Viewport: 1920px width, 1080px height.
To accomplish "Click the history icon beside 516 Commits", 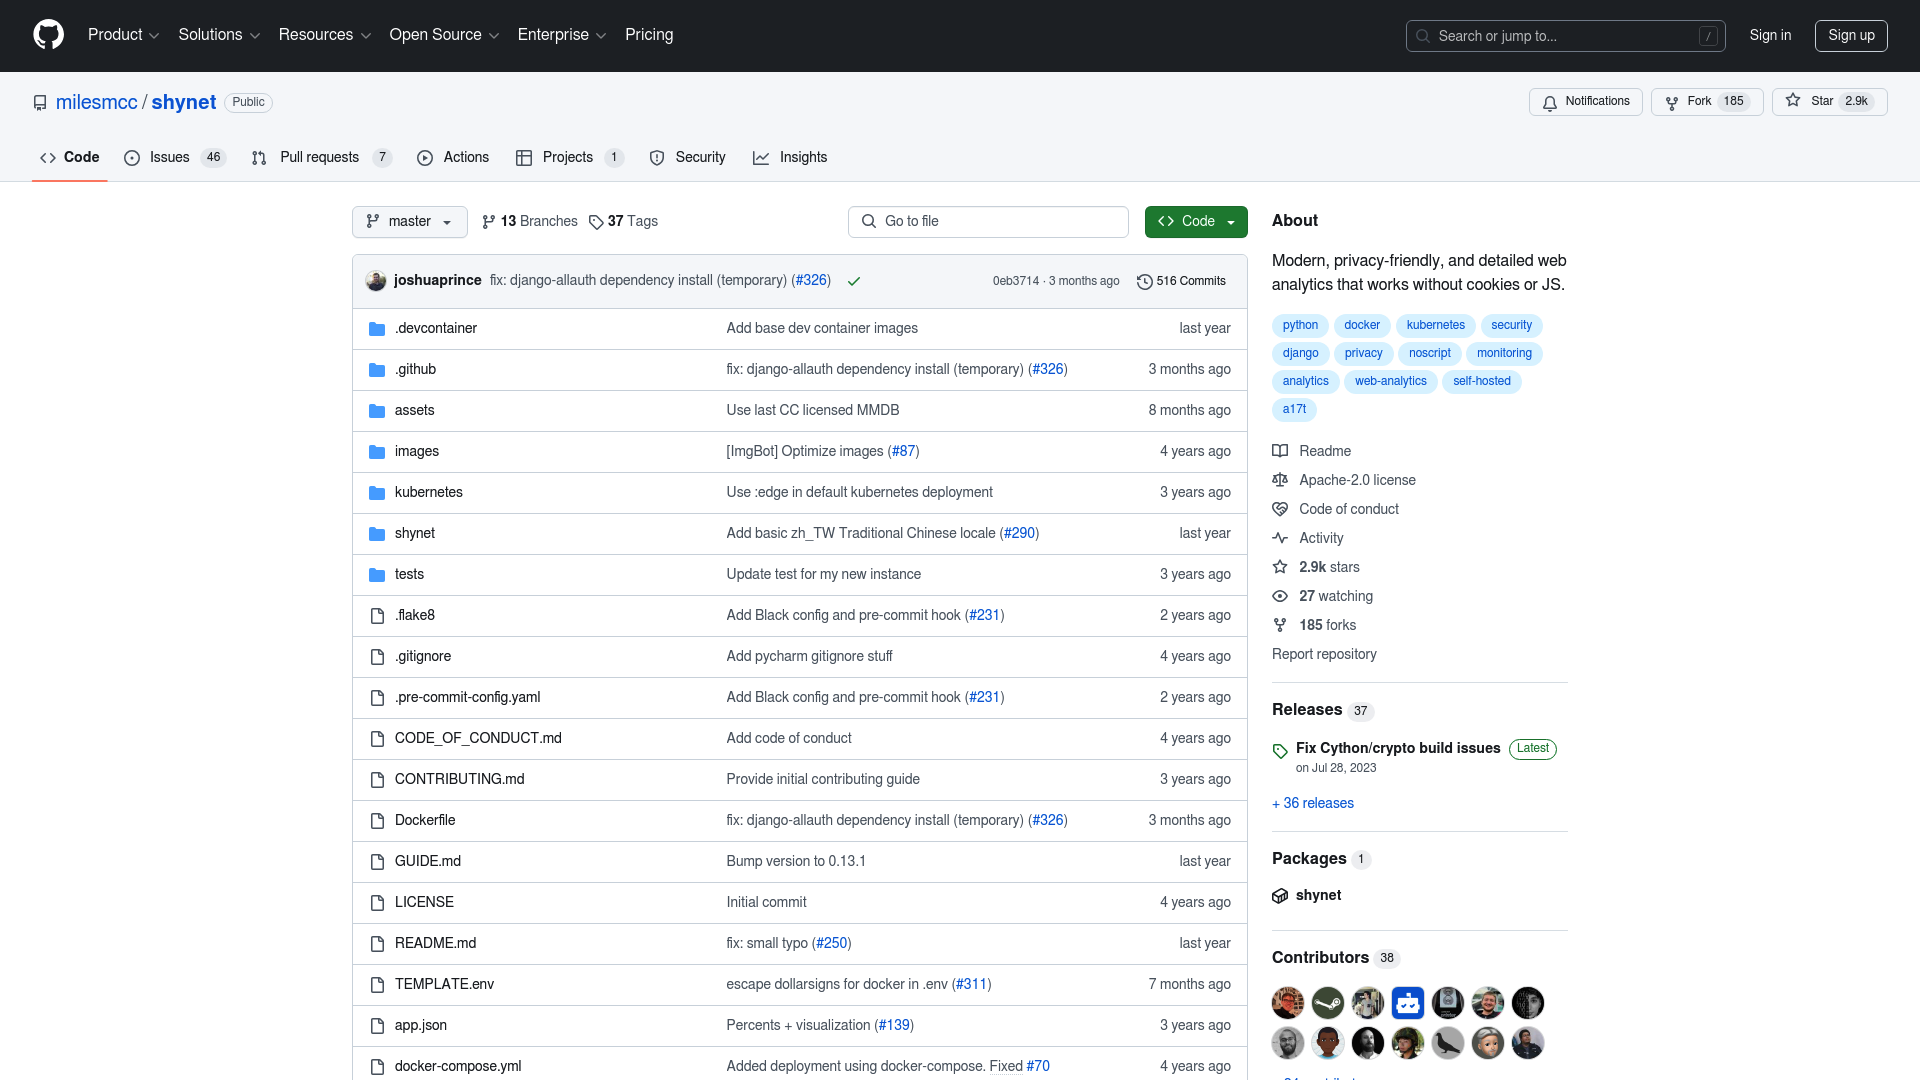I will point(1145,281).
